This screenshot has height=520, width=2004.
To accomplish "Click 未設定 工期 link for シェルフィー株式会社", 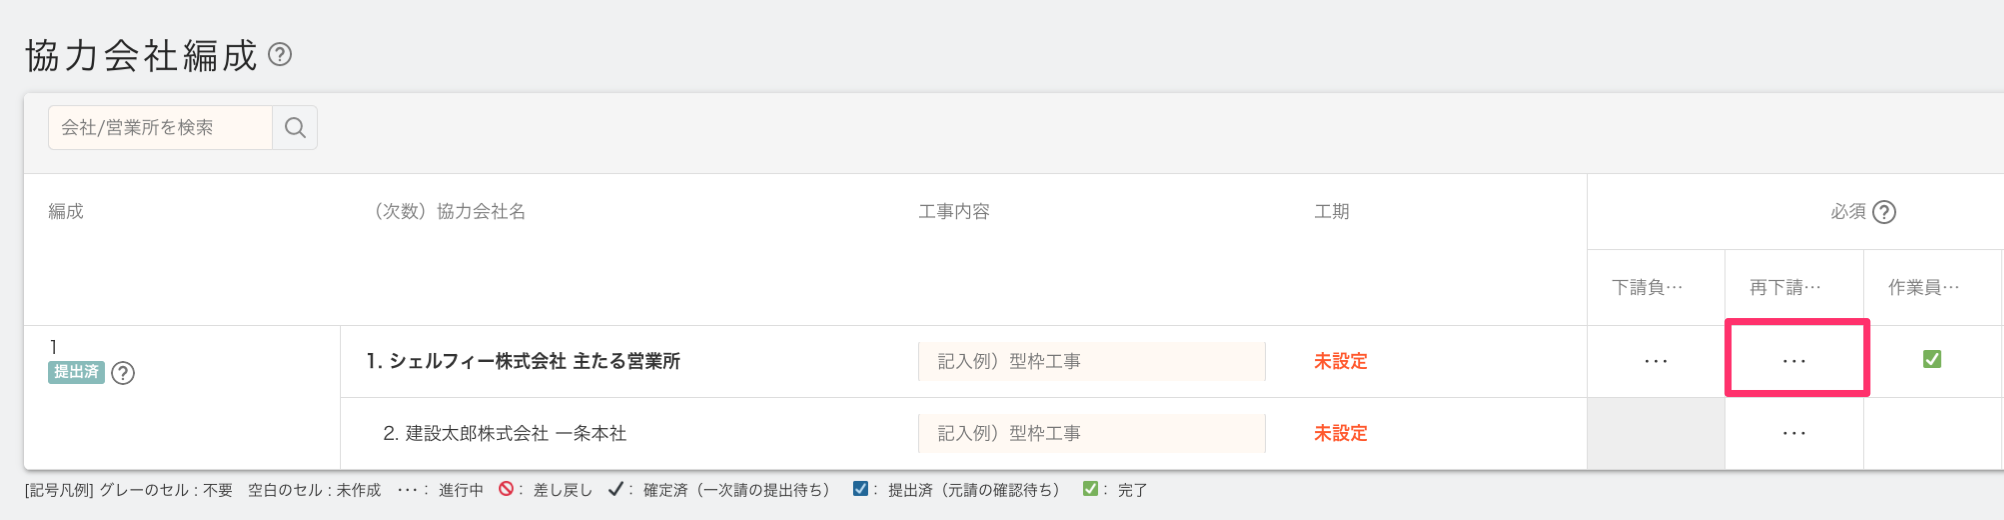I will pyautogui.click(x=1340, y=361).
